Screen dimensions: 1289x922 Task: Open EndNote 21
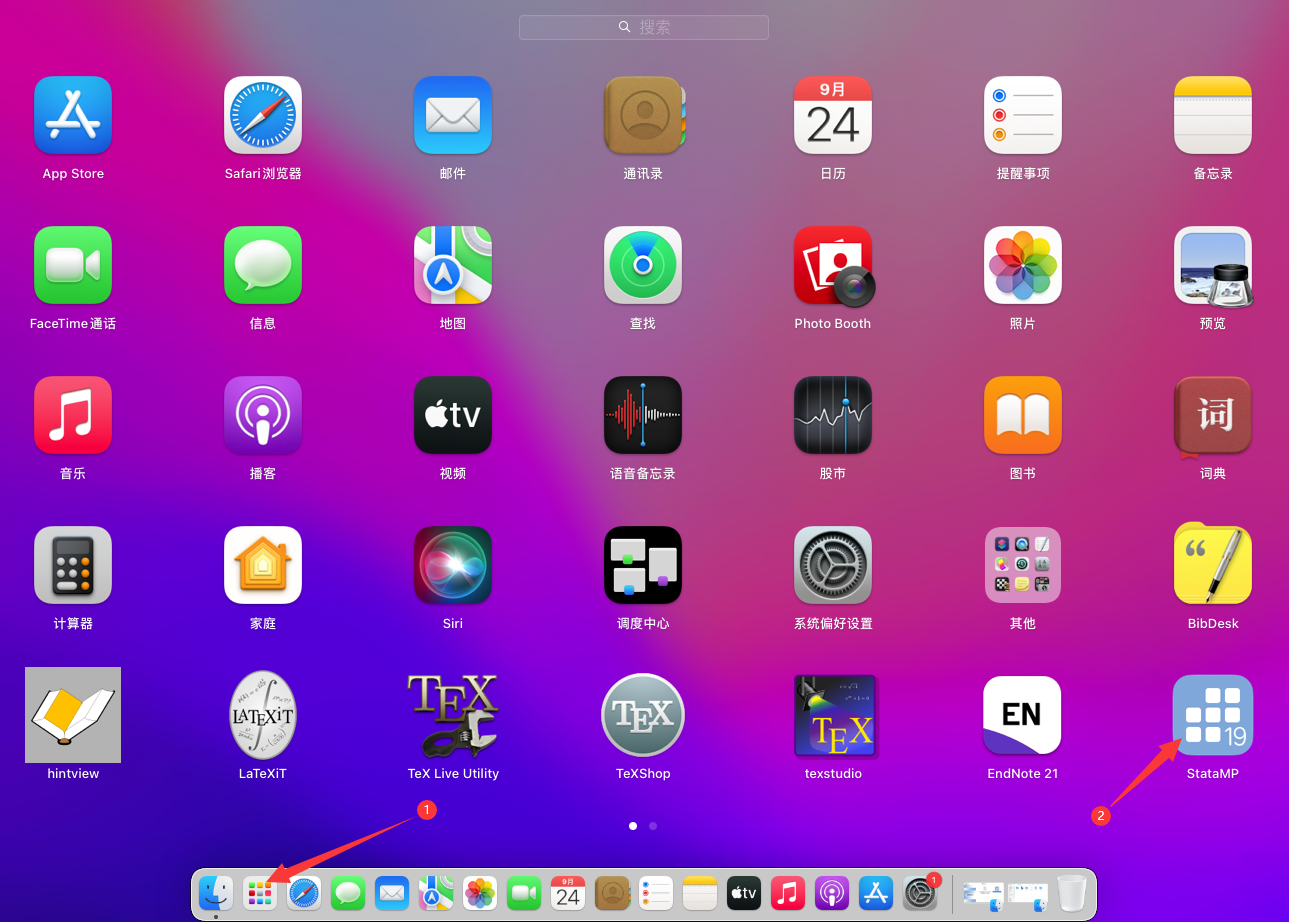[1023, 715]
